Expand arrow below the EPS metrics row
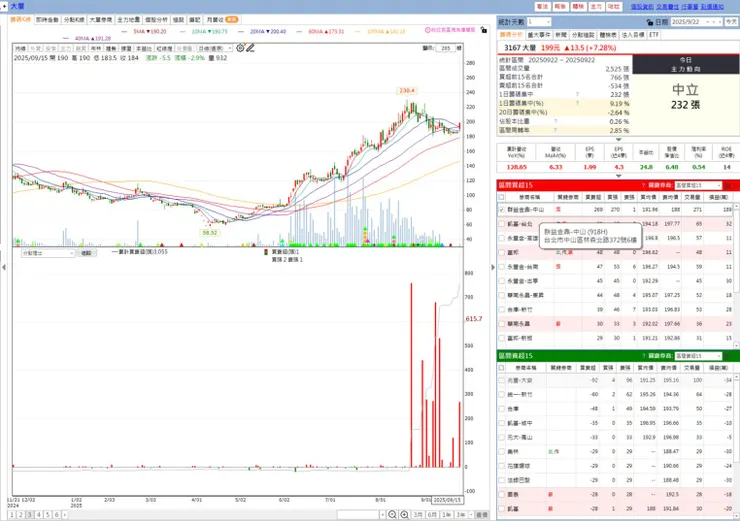This screenshot has width=740, height=521. click(618, 176)
